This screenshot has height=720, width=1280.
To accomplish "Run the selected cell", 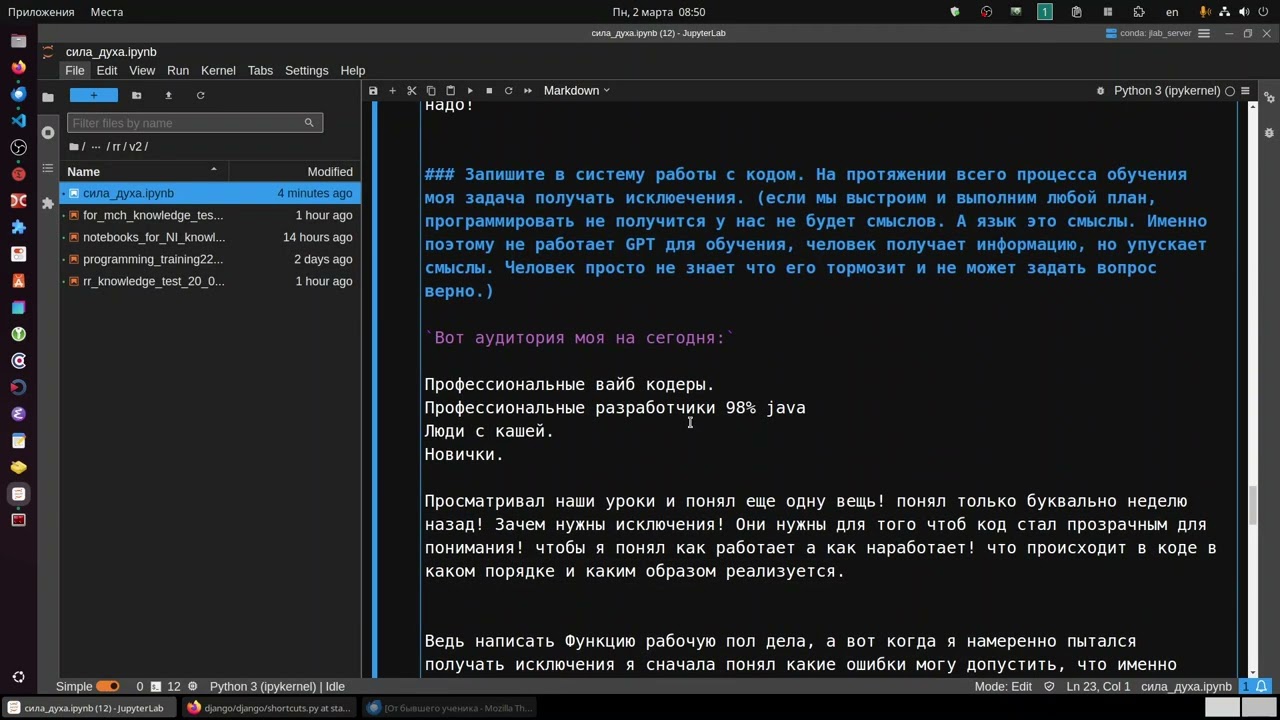I will click(470, 90).
